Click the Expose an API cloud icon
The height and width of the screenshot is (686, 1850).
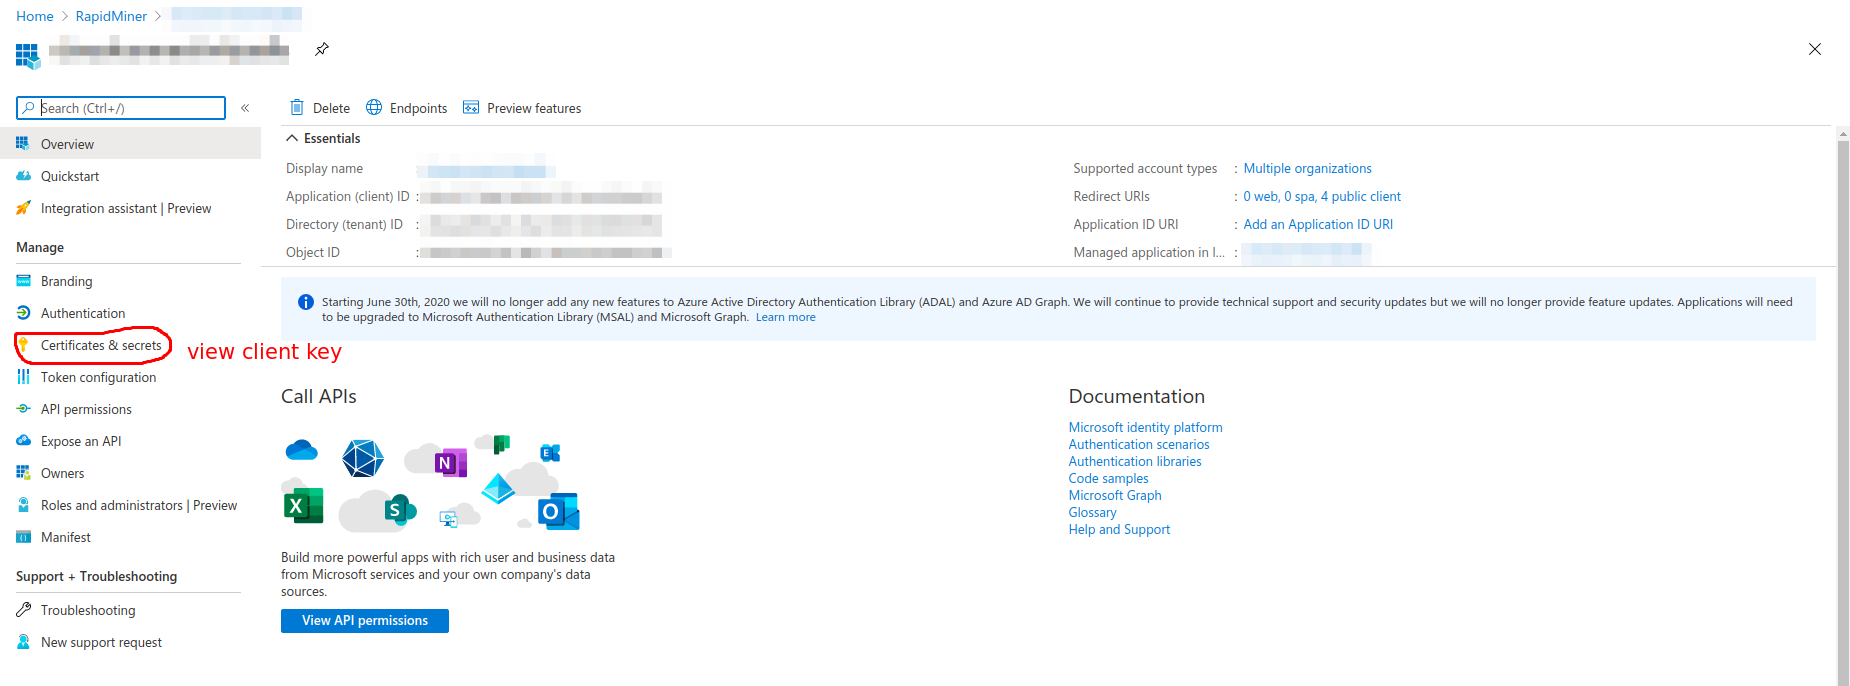(x=24, y=441)
